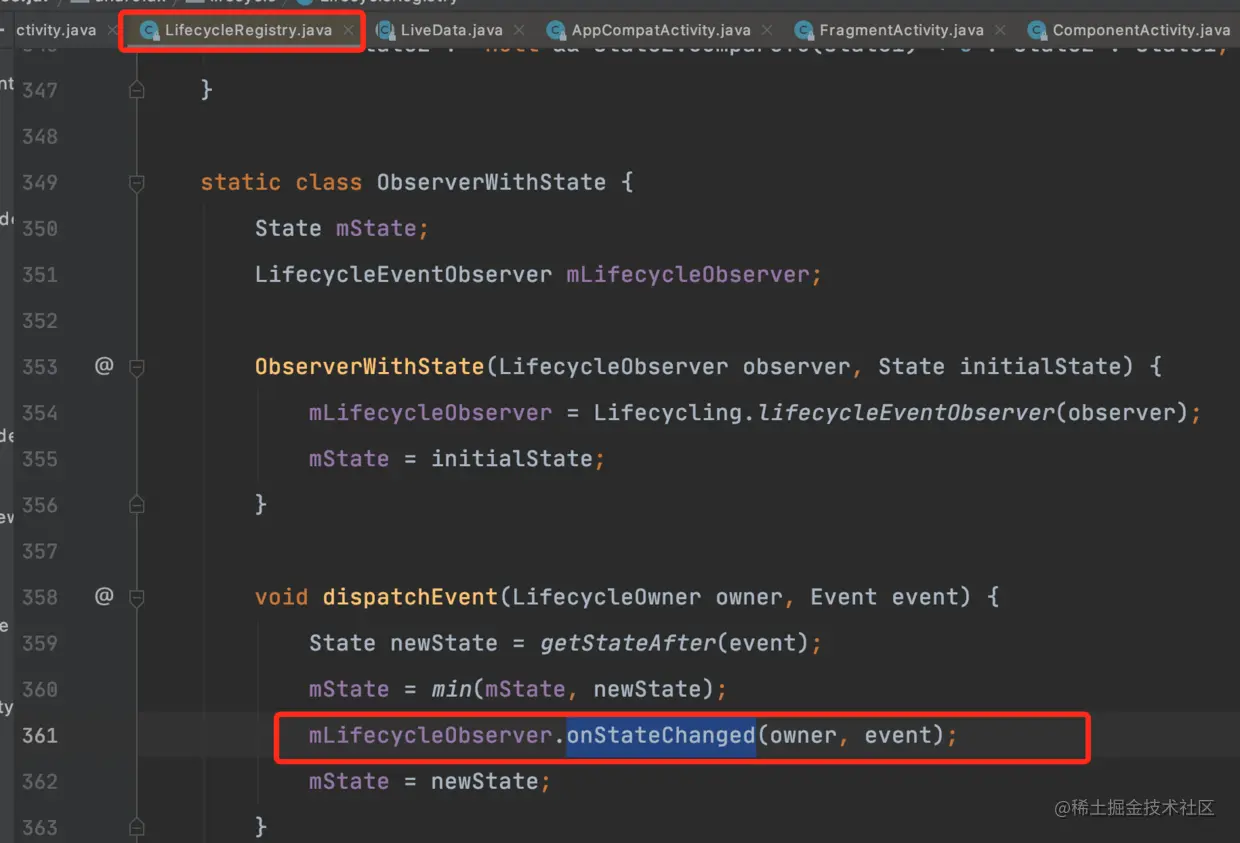
Task: Collapse the dispatchEvent fold marker at line 358
Action: [137, 598]
